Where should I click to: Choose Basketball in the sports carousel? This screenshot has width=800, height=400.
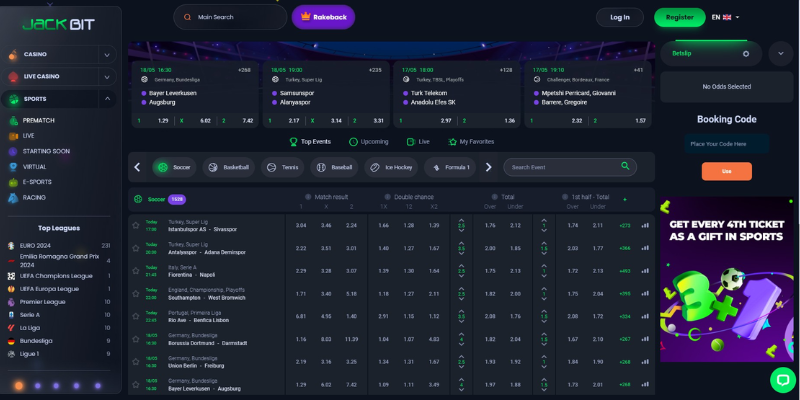coord(227,167)
